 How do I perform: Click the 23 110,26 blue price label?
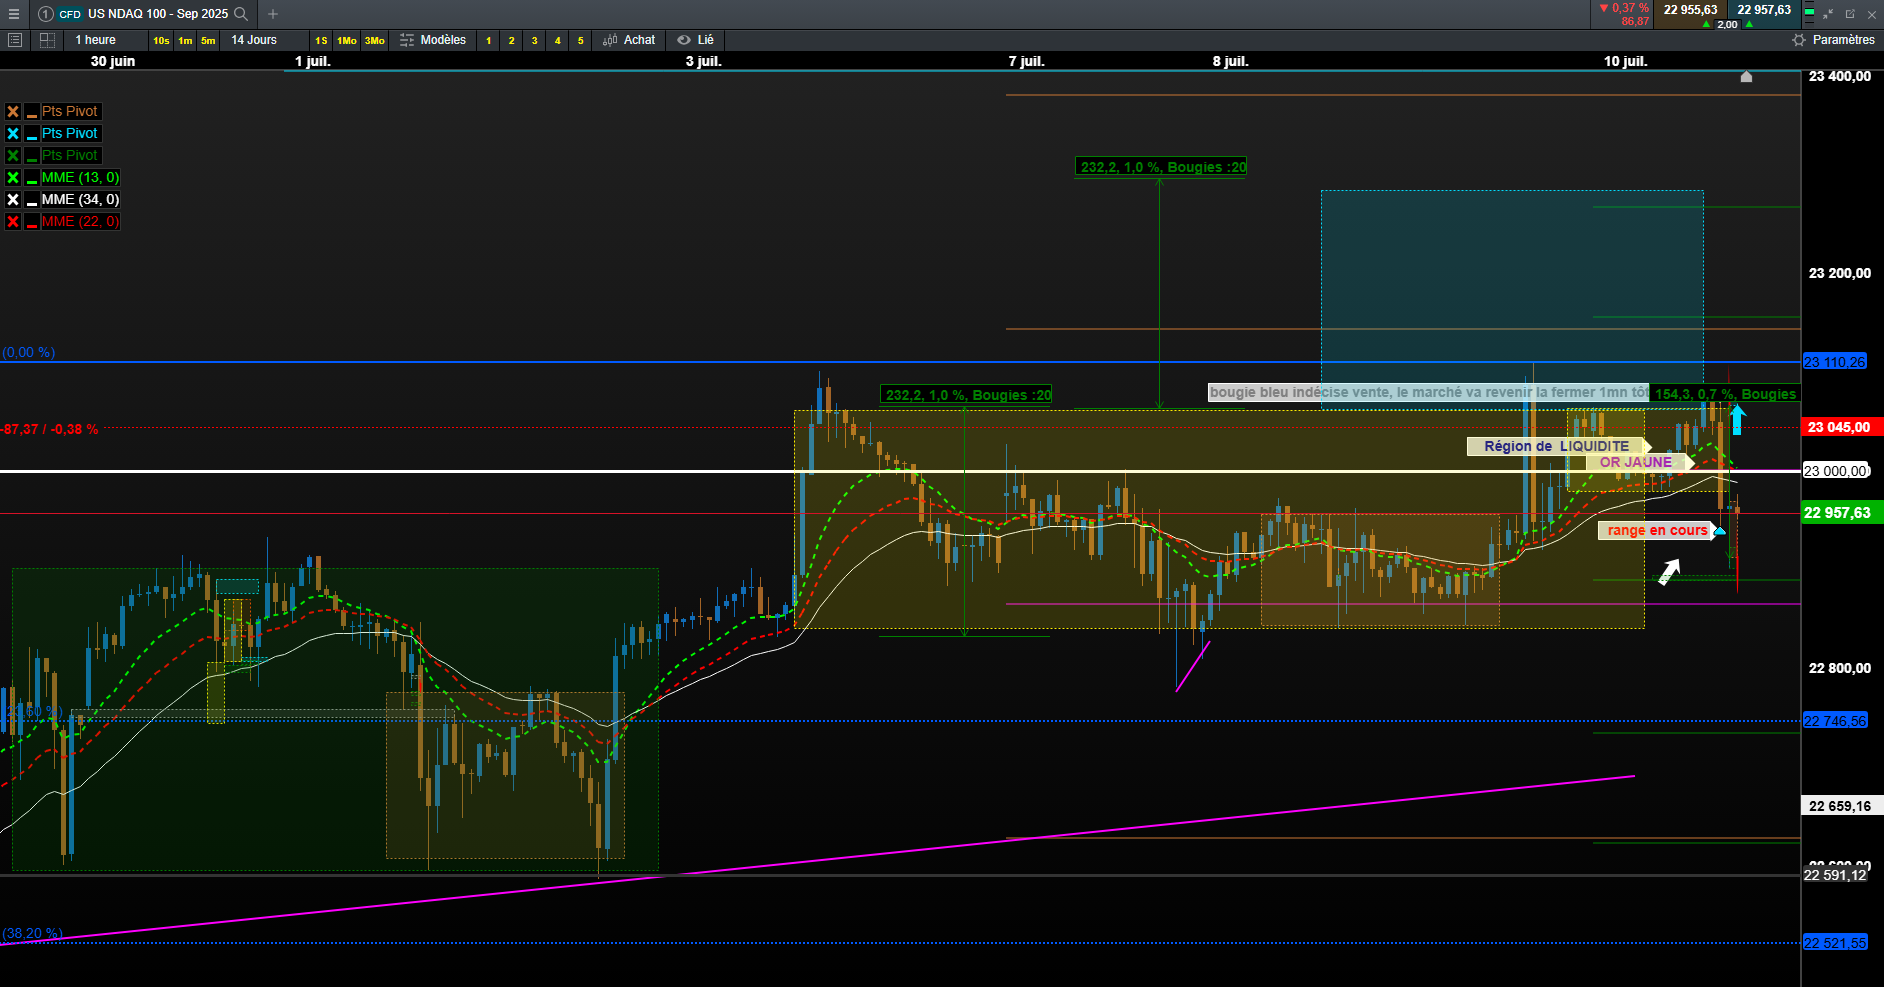pyautogui.click(x=1835, y=362)
